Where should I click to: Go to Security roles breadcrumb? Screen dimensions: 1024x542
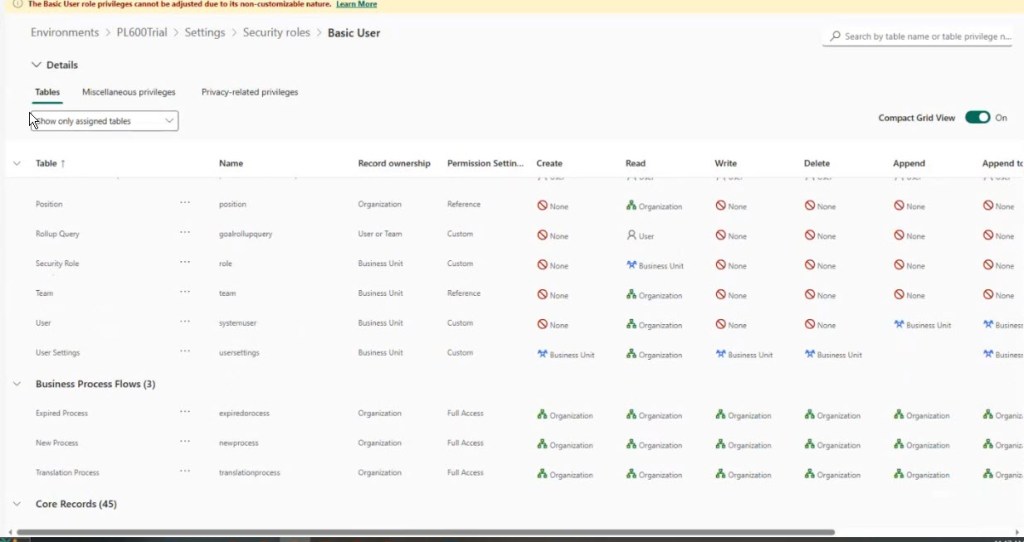[276, 33]
